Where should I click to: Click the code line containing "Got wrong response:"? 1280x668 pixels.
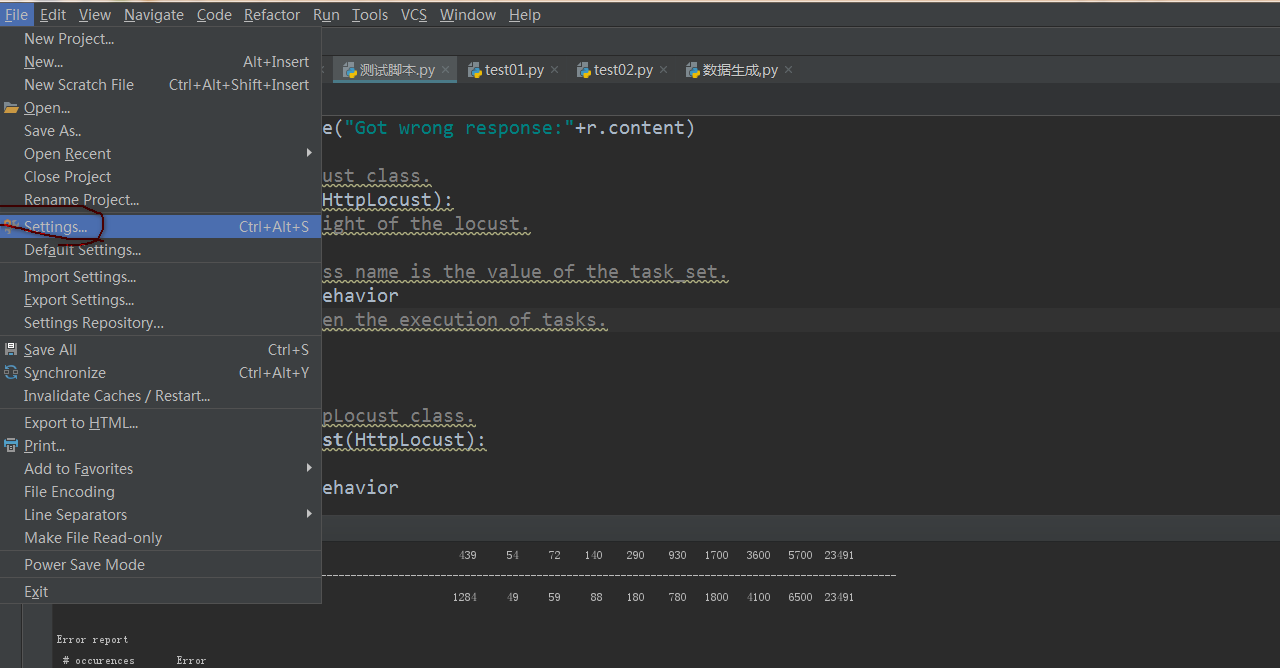(510, 128)
